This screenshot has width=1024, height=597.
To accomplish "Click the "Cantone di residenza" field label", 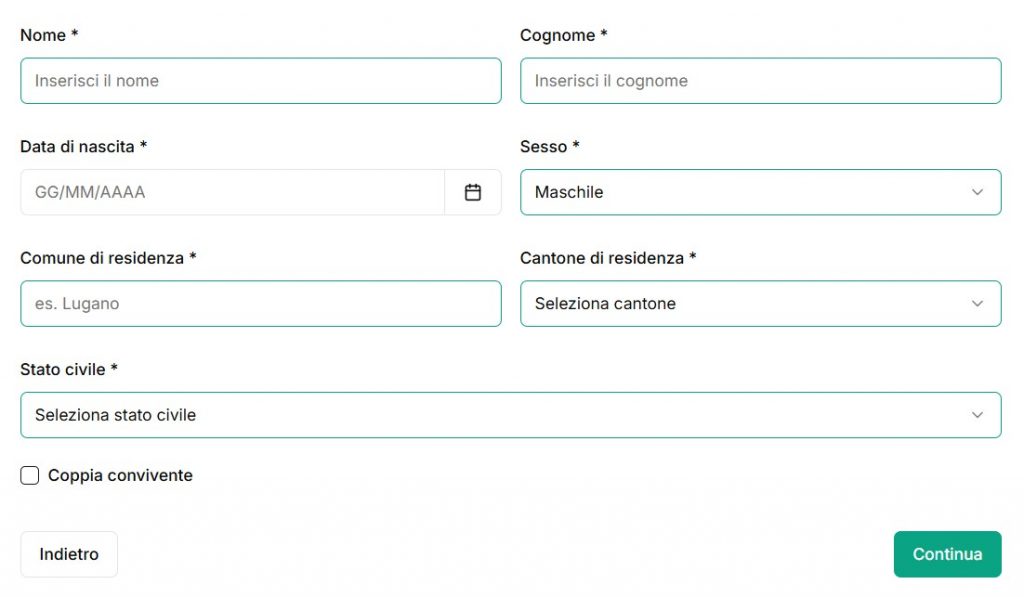I will pos(602,258).
